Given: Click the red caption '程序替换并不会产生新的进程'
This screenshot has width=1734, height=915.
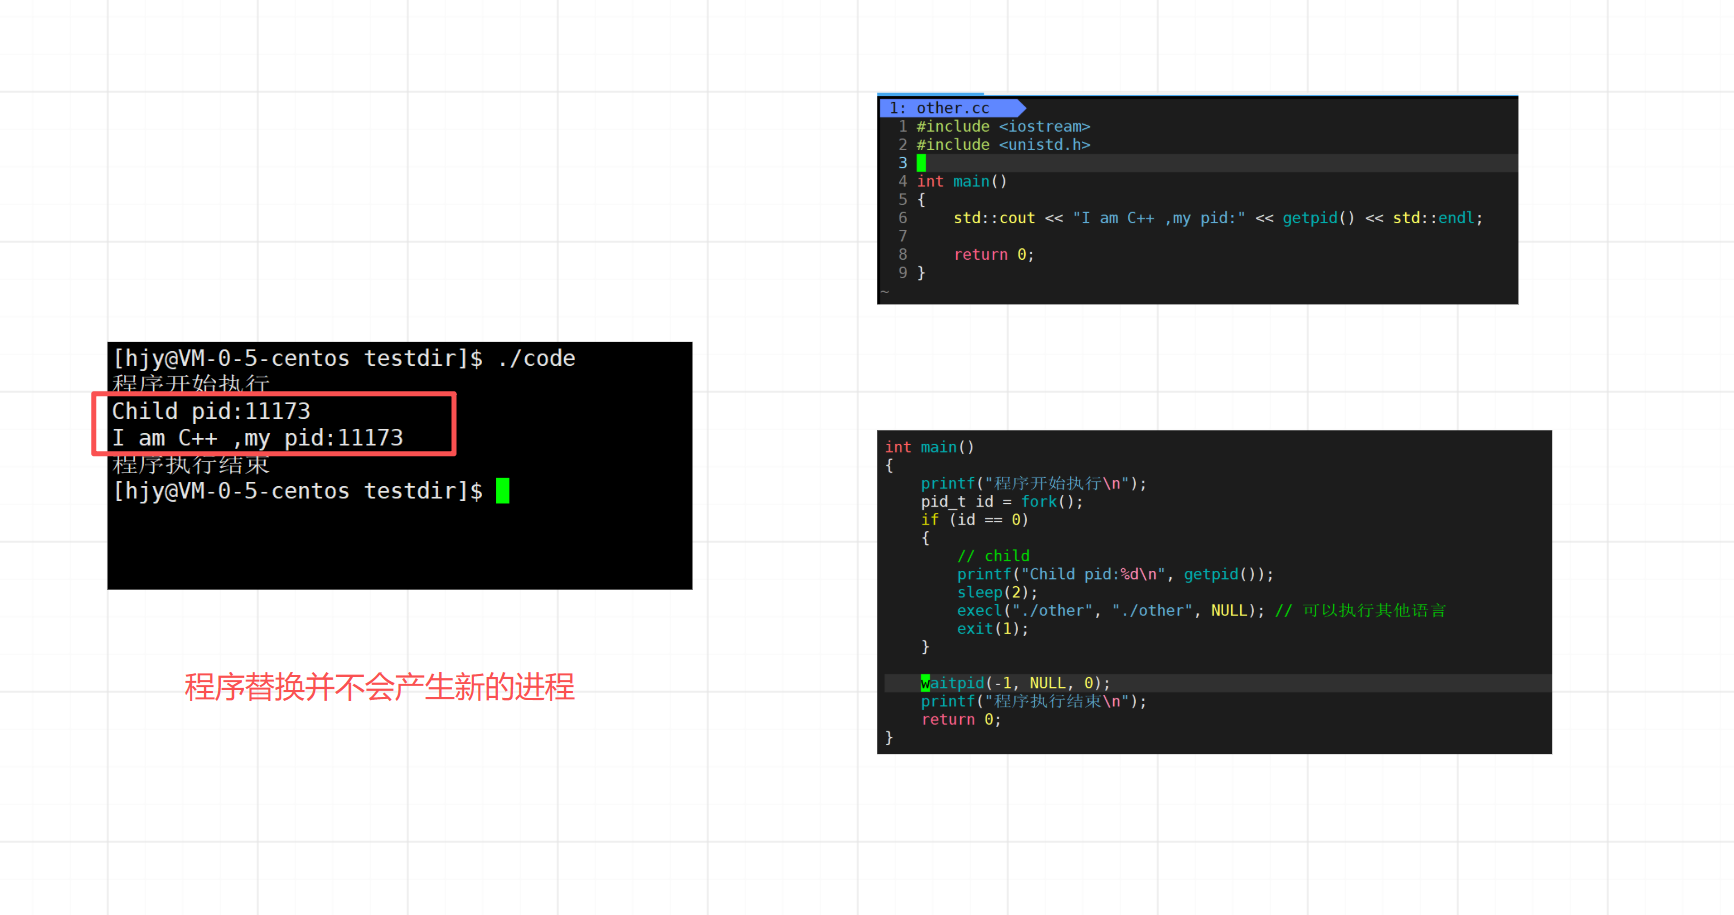Looking at the screenshot, I should click(379, 687).
